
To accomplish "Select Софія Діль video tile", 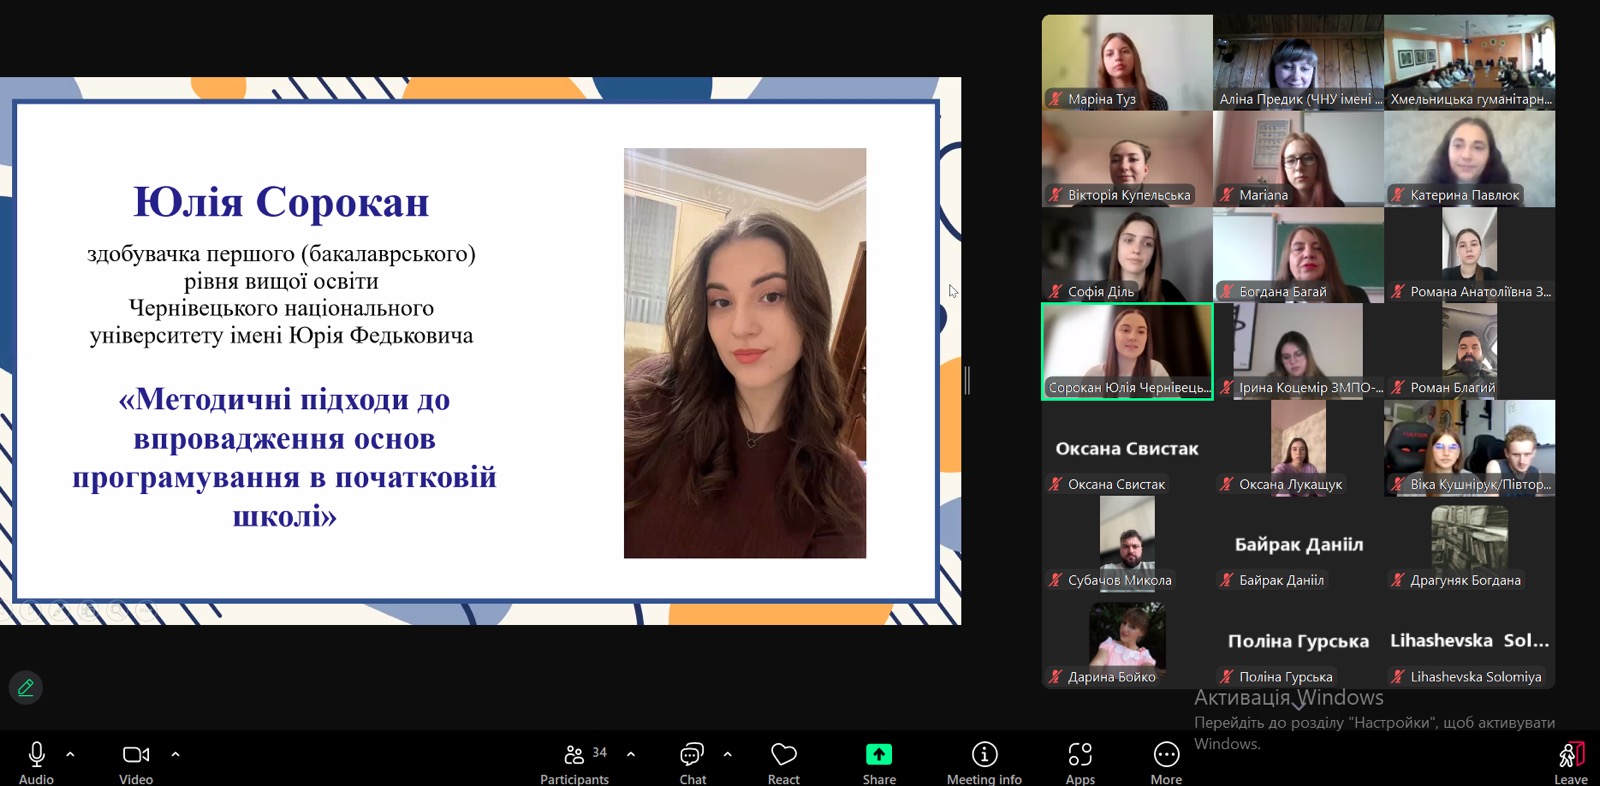I will coord(1127,255).
